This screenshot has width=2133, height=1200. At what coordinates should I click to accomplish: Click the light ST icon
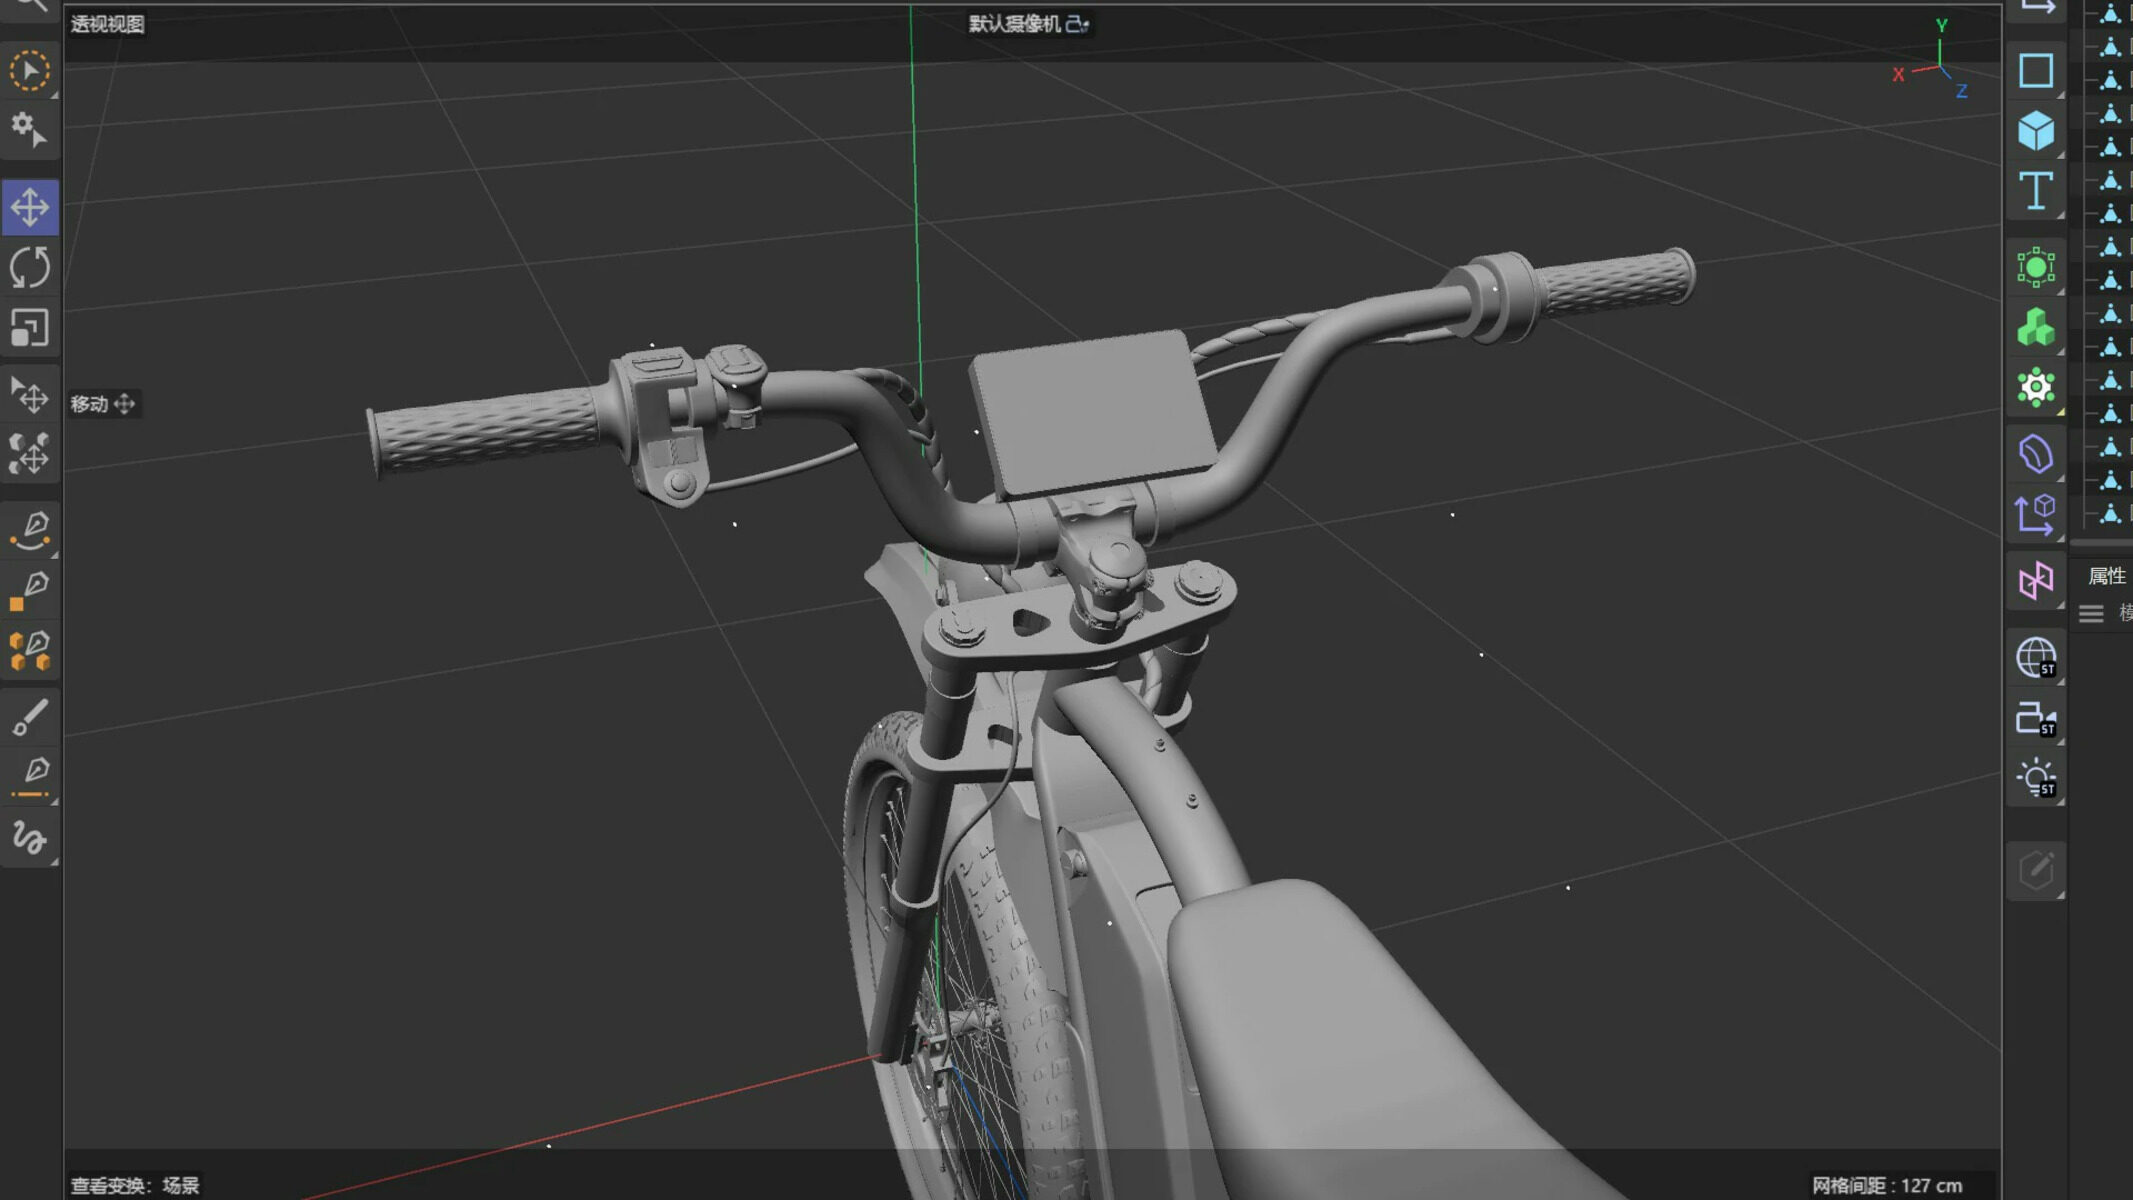coord(2036,779)
